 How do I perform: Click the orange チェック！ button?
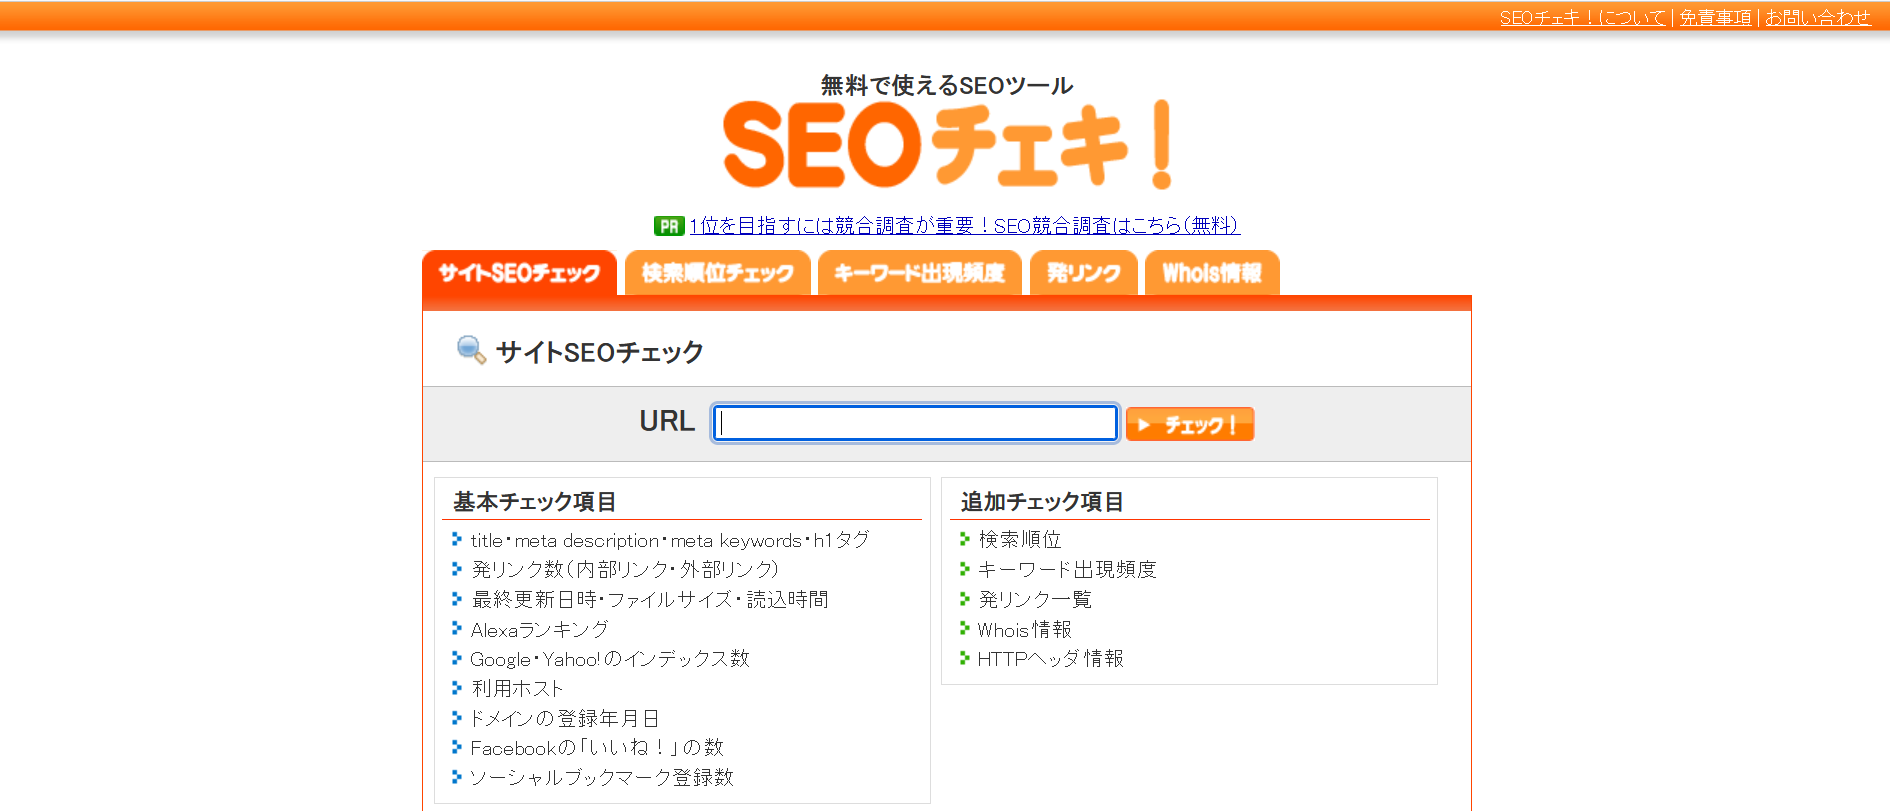pyautogui.click(x=1190, y=424)
